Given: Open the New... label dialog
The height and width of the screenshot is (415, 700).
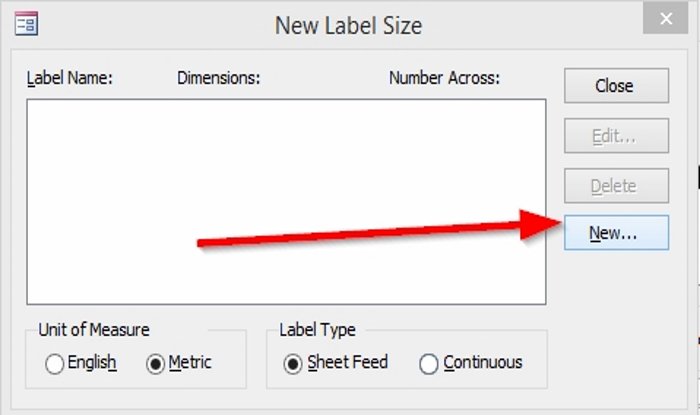Looking at the screenshot, I should 615,234.
